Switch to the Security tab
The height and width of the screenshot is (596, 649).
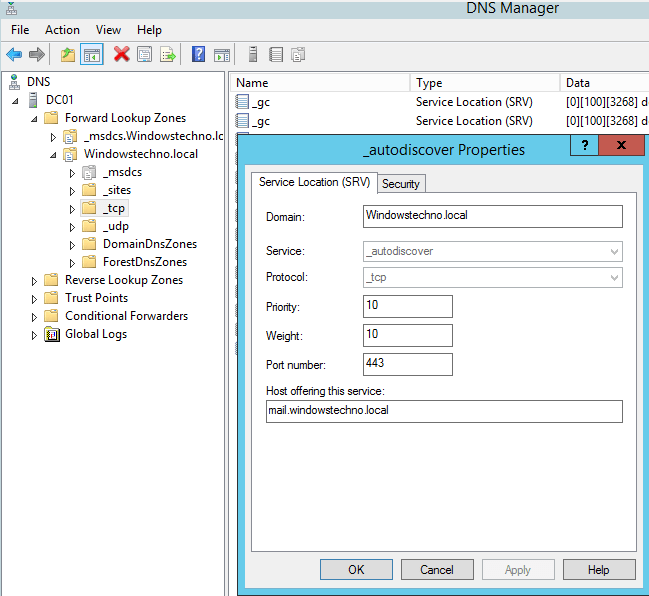401,184
